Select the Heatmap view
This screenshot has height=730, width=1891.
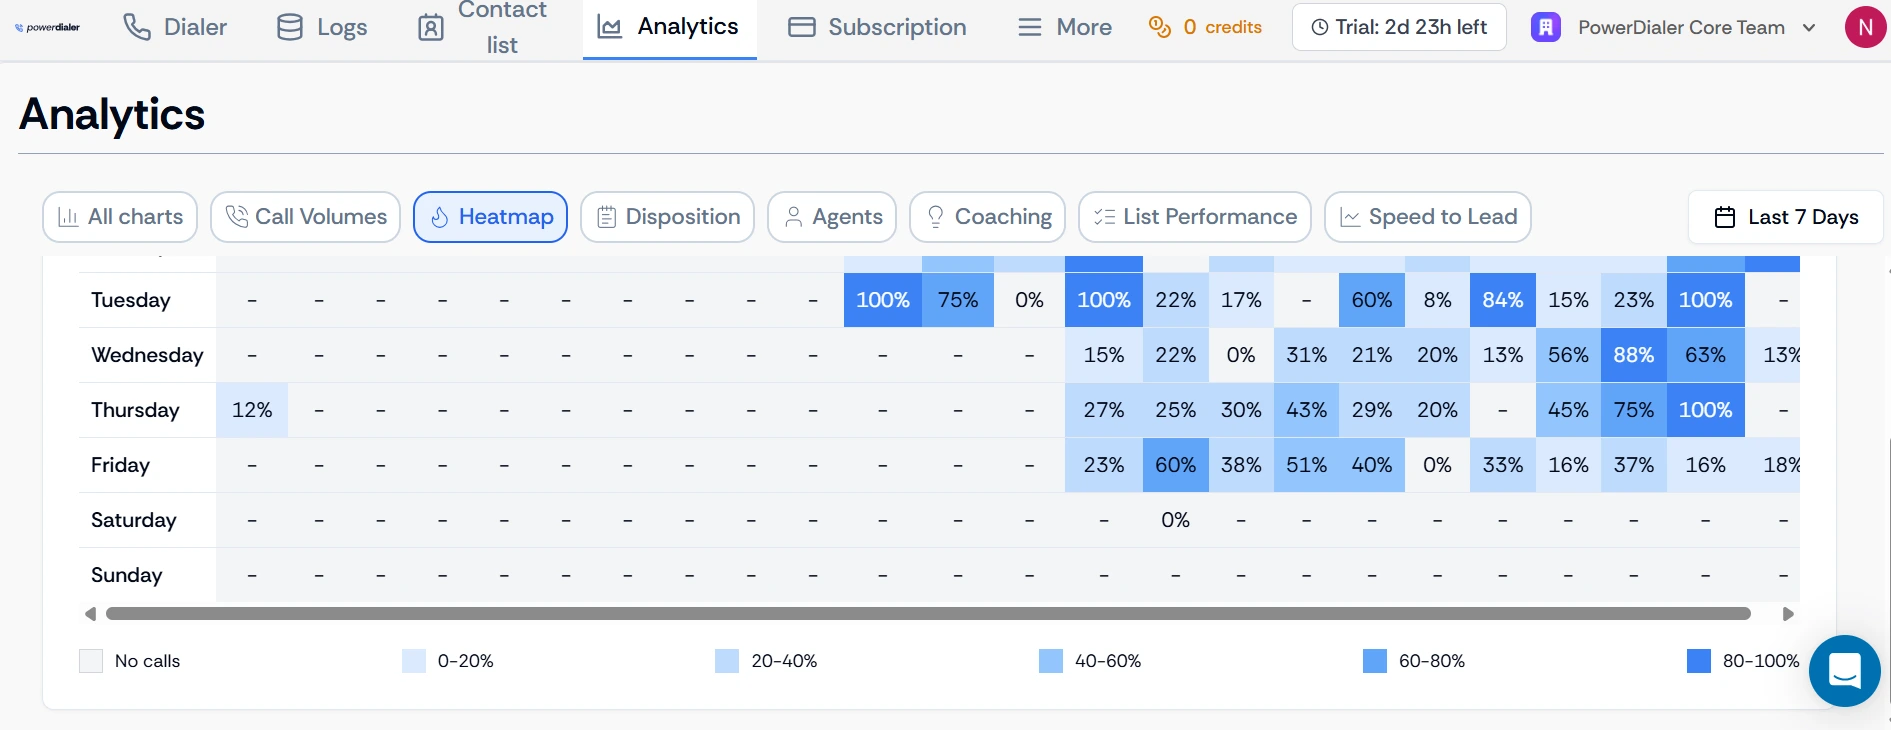(x=490, y=216)
